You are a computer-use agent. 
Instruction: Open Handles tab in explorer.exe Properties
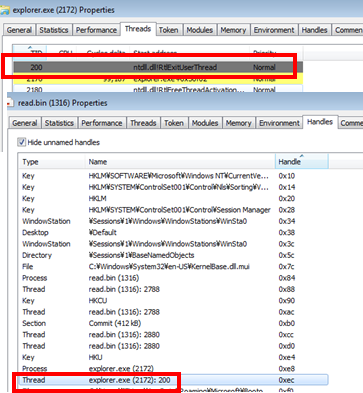tap(315, 30)
